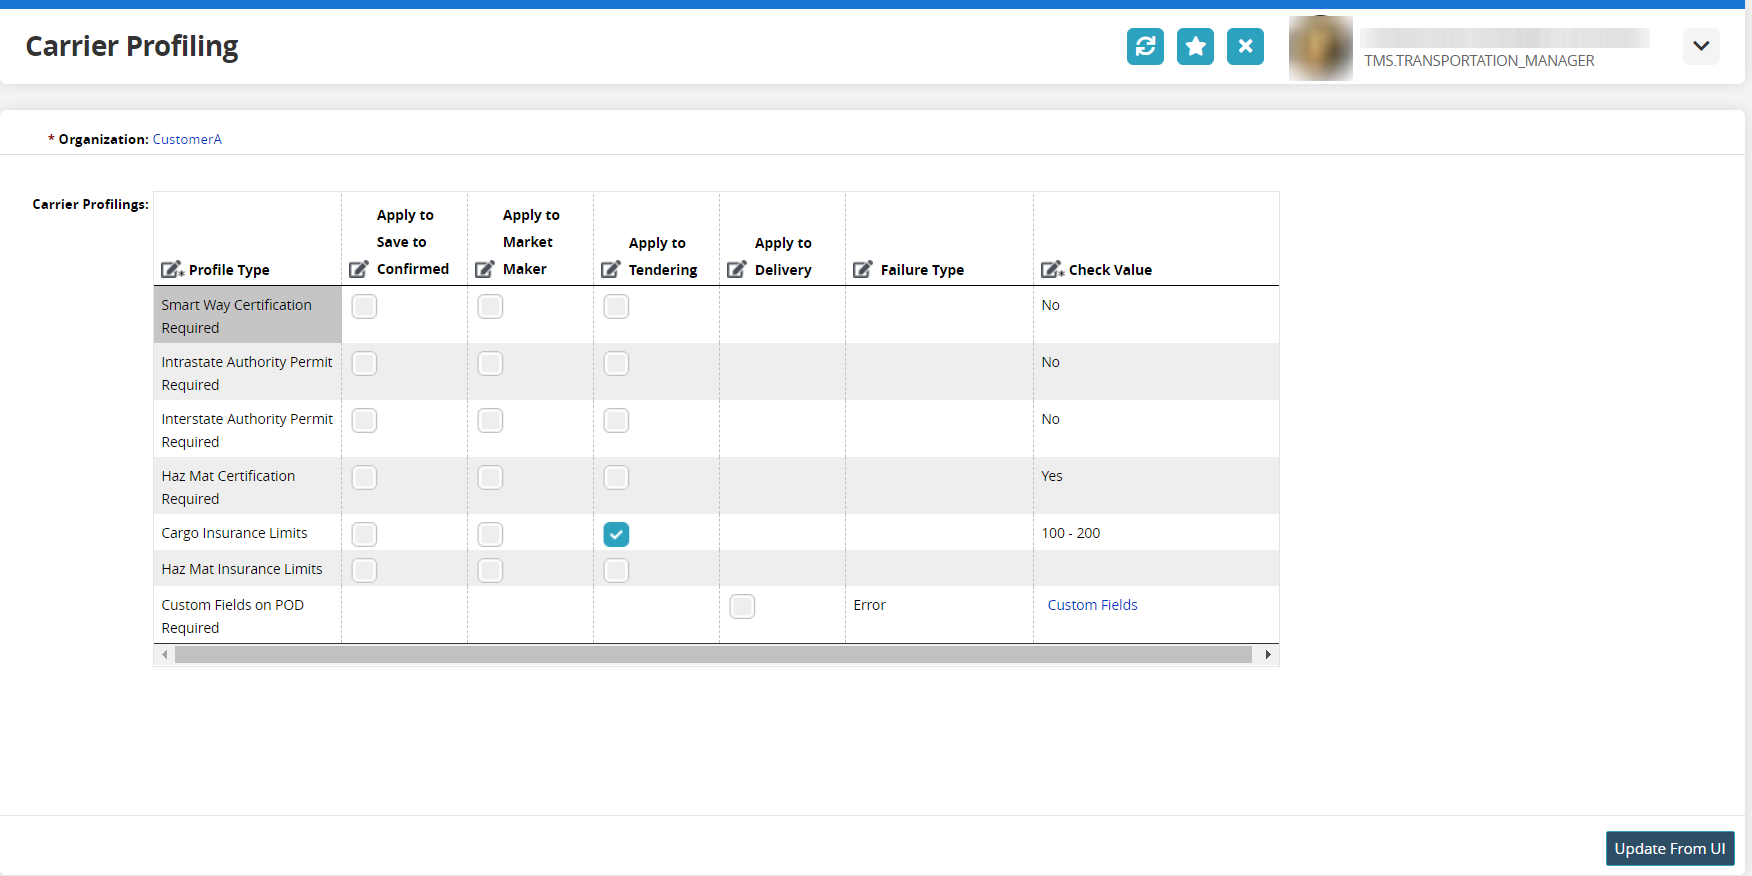
Task: Uncheck Cargo Insurance Limits tendering checkbox
Action: (x=616, y=535)
